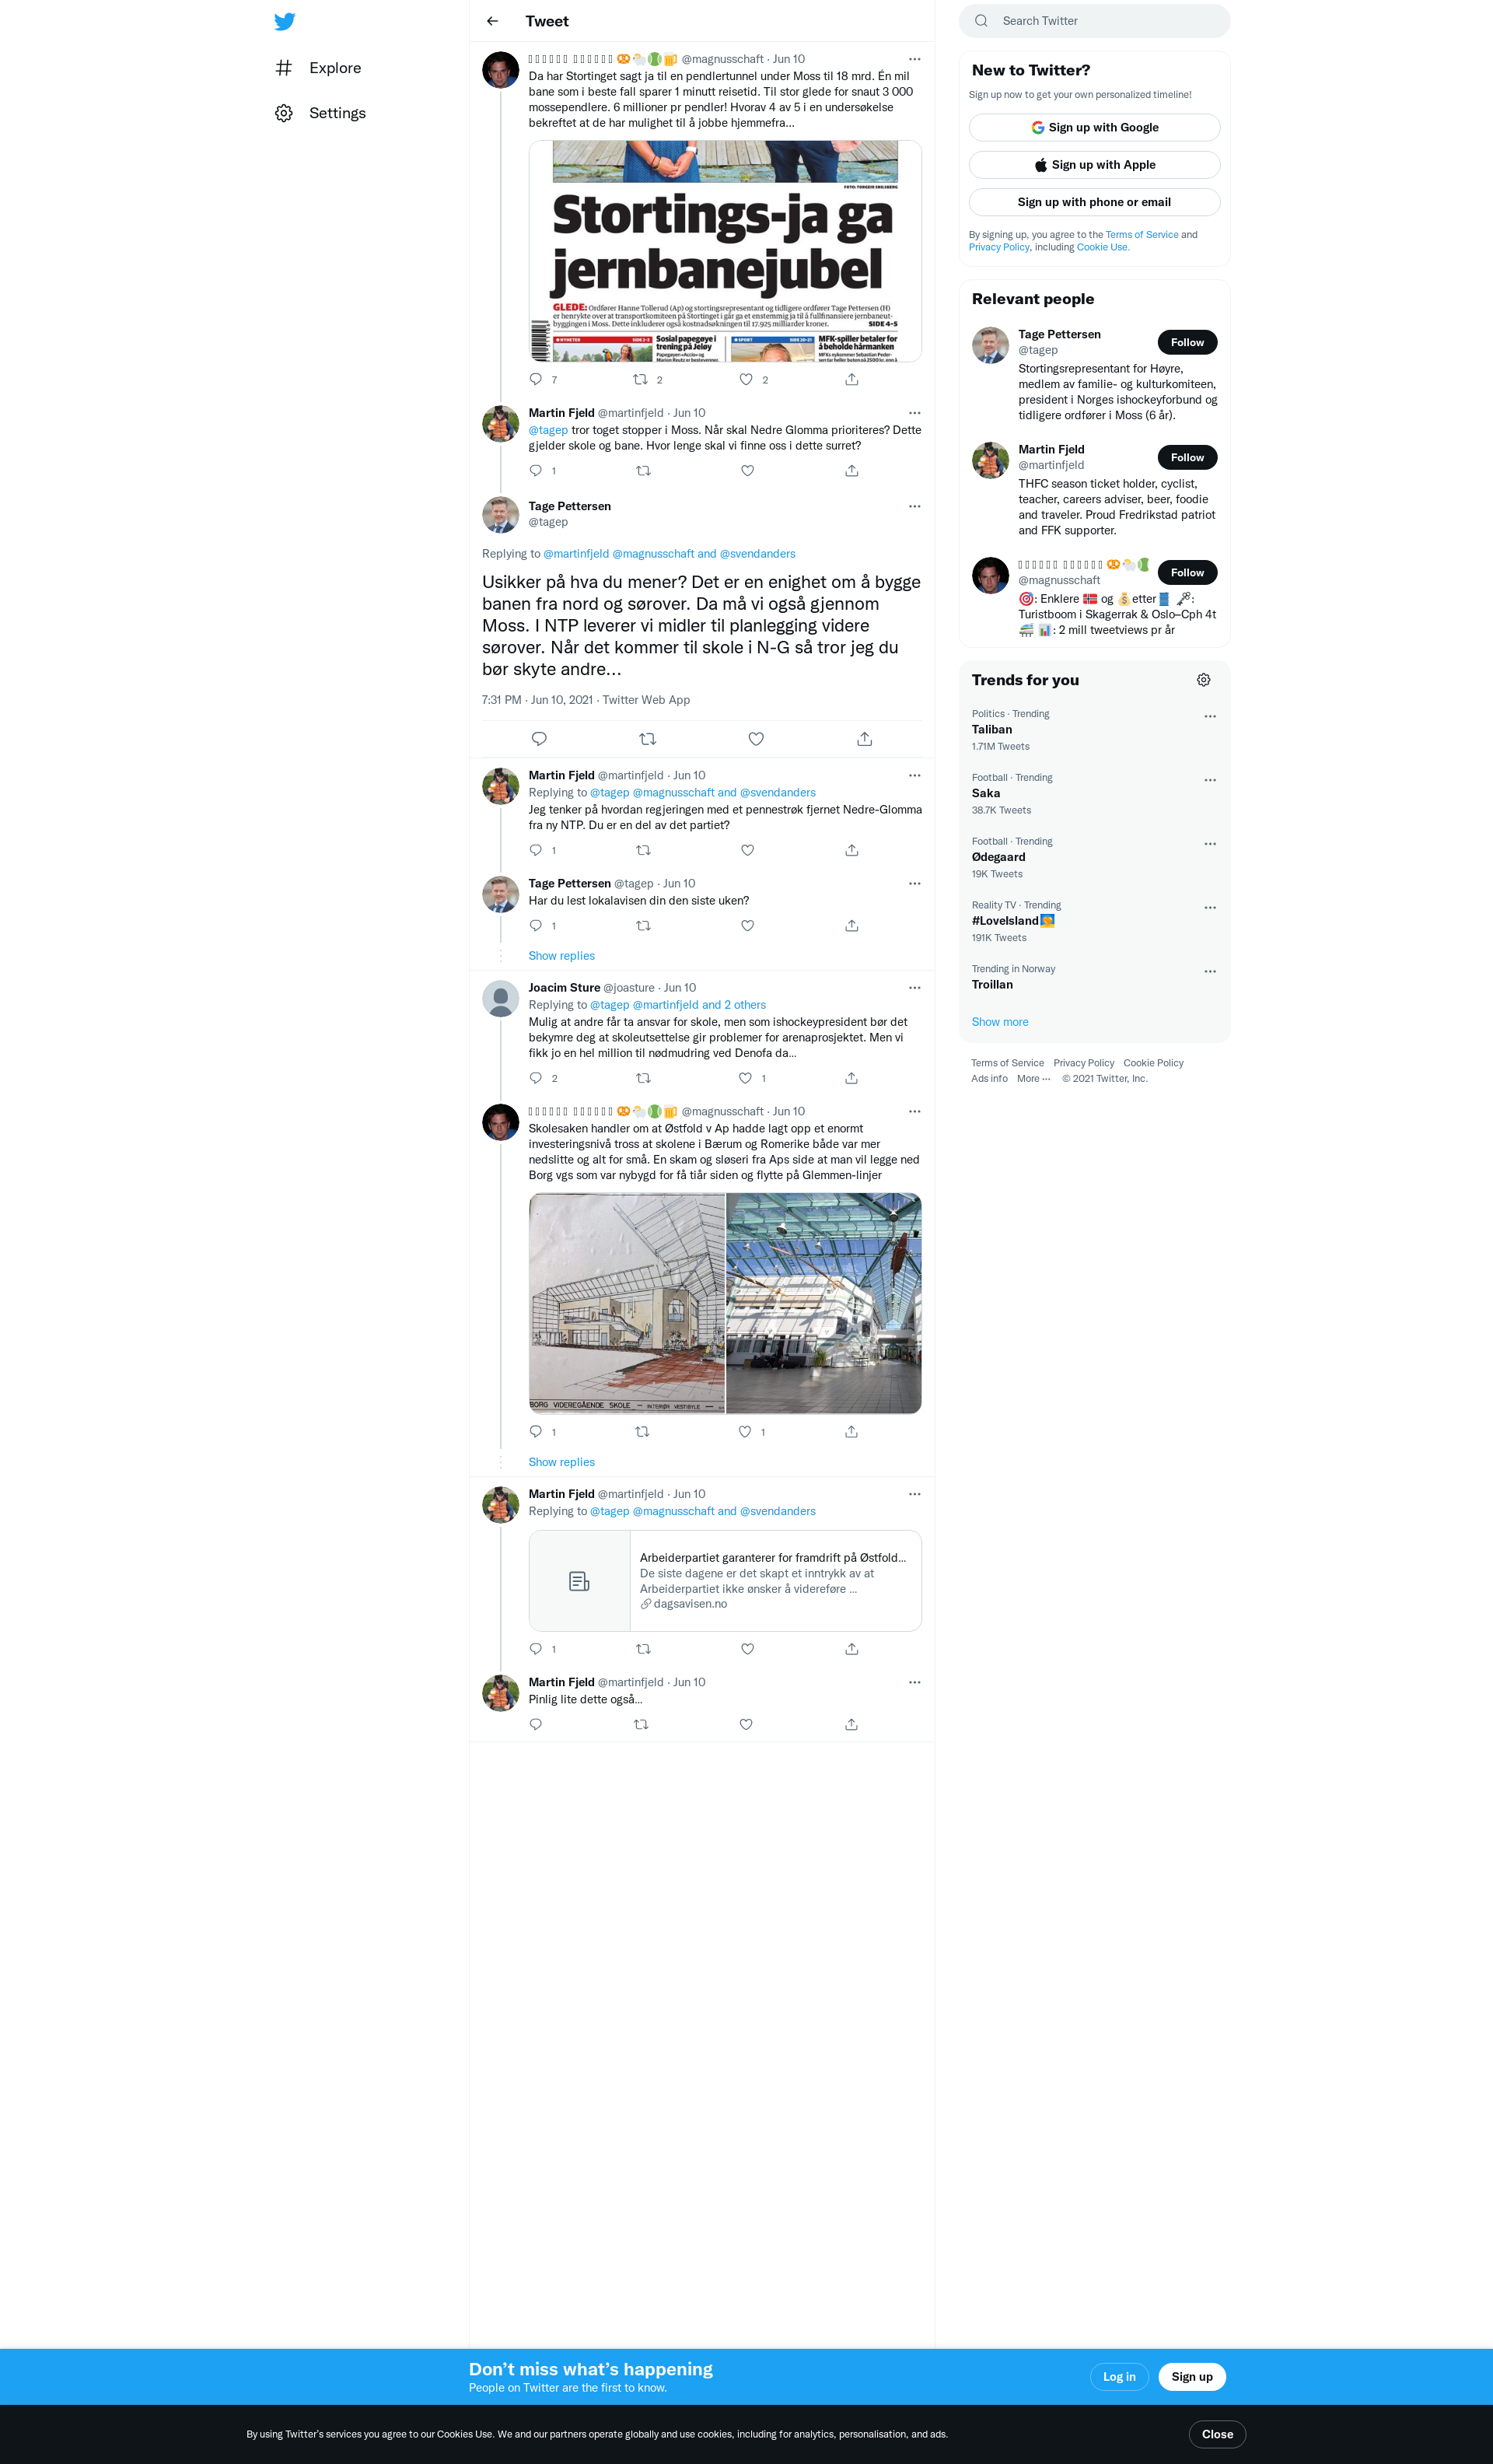Go back using the arrow icon
This screenshot has width=1493, height=2464.
coord(492,21)
